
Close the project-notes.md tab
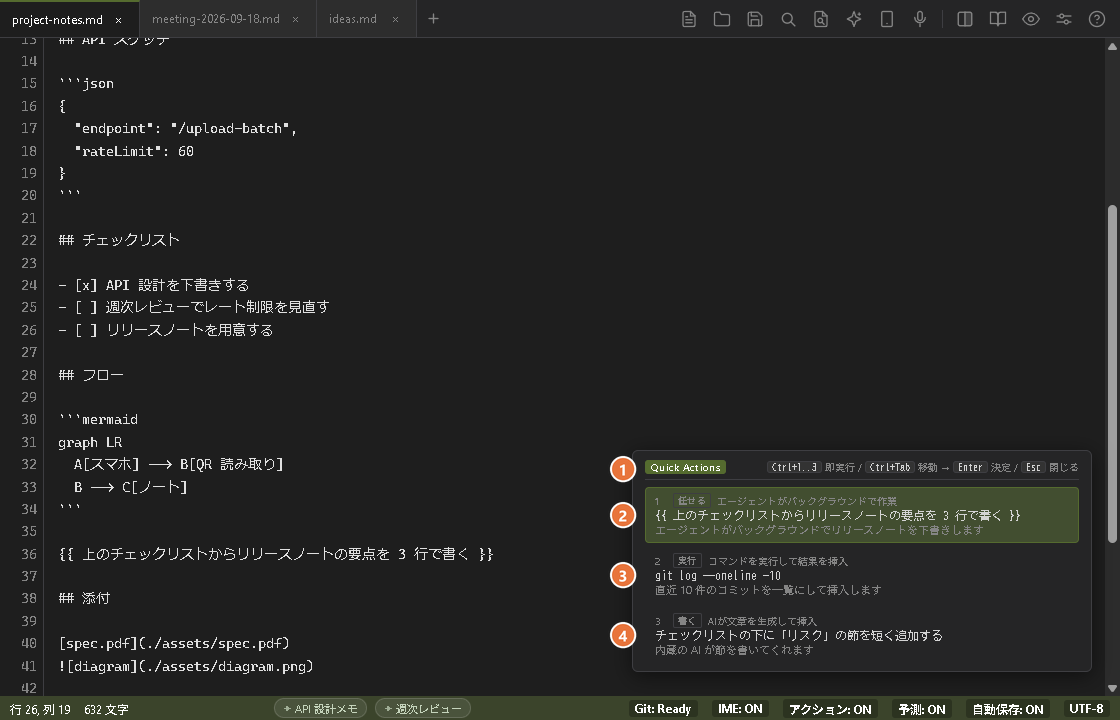[119, 20]
